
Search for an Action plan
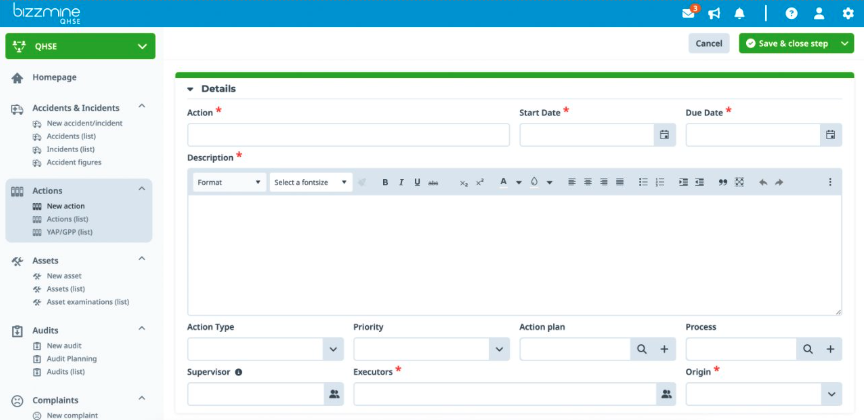coord(641,349)
